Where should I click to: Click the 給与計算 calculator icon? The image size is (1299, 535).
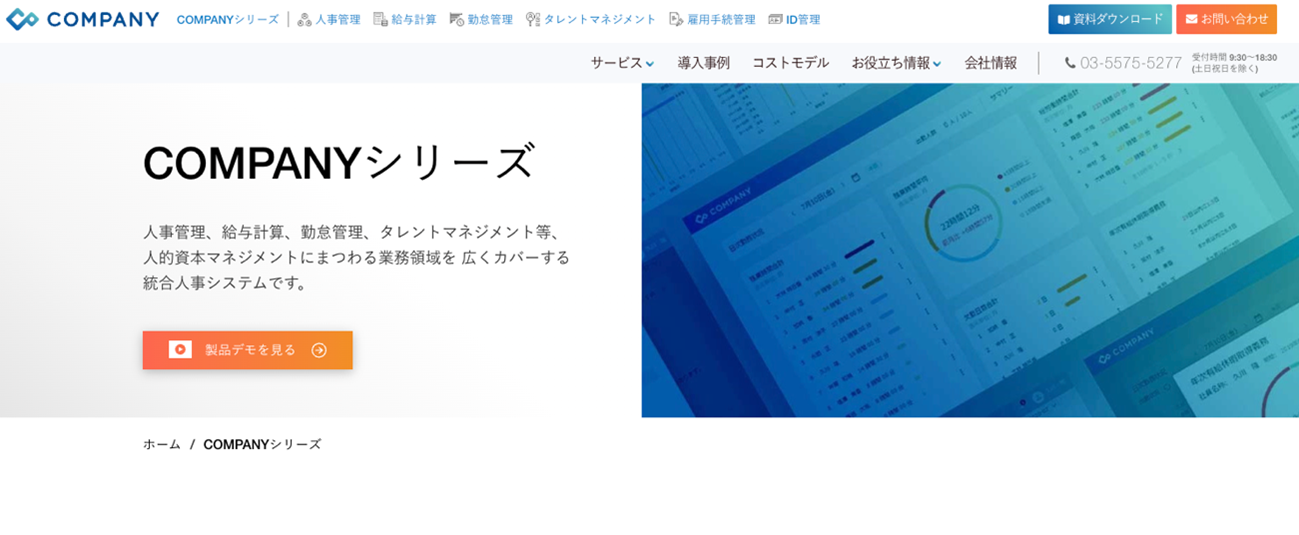pyautogui.click(x=380, y=19)
